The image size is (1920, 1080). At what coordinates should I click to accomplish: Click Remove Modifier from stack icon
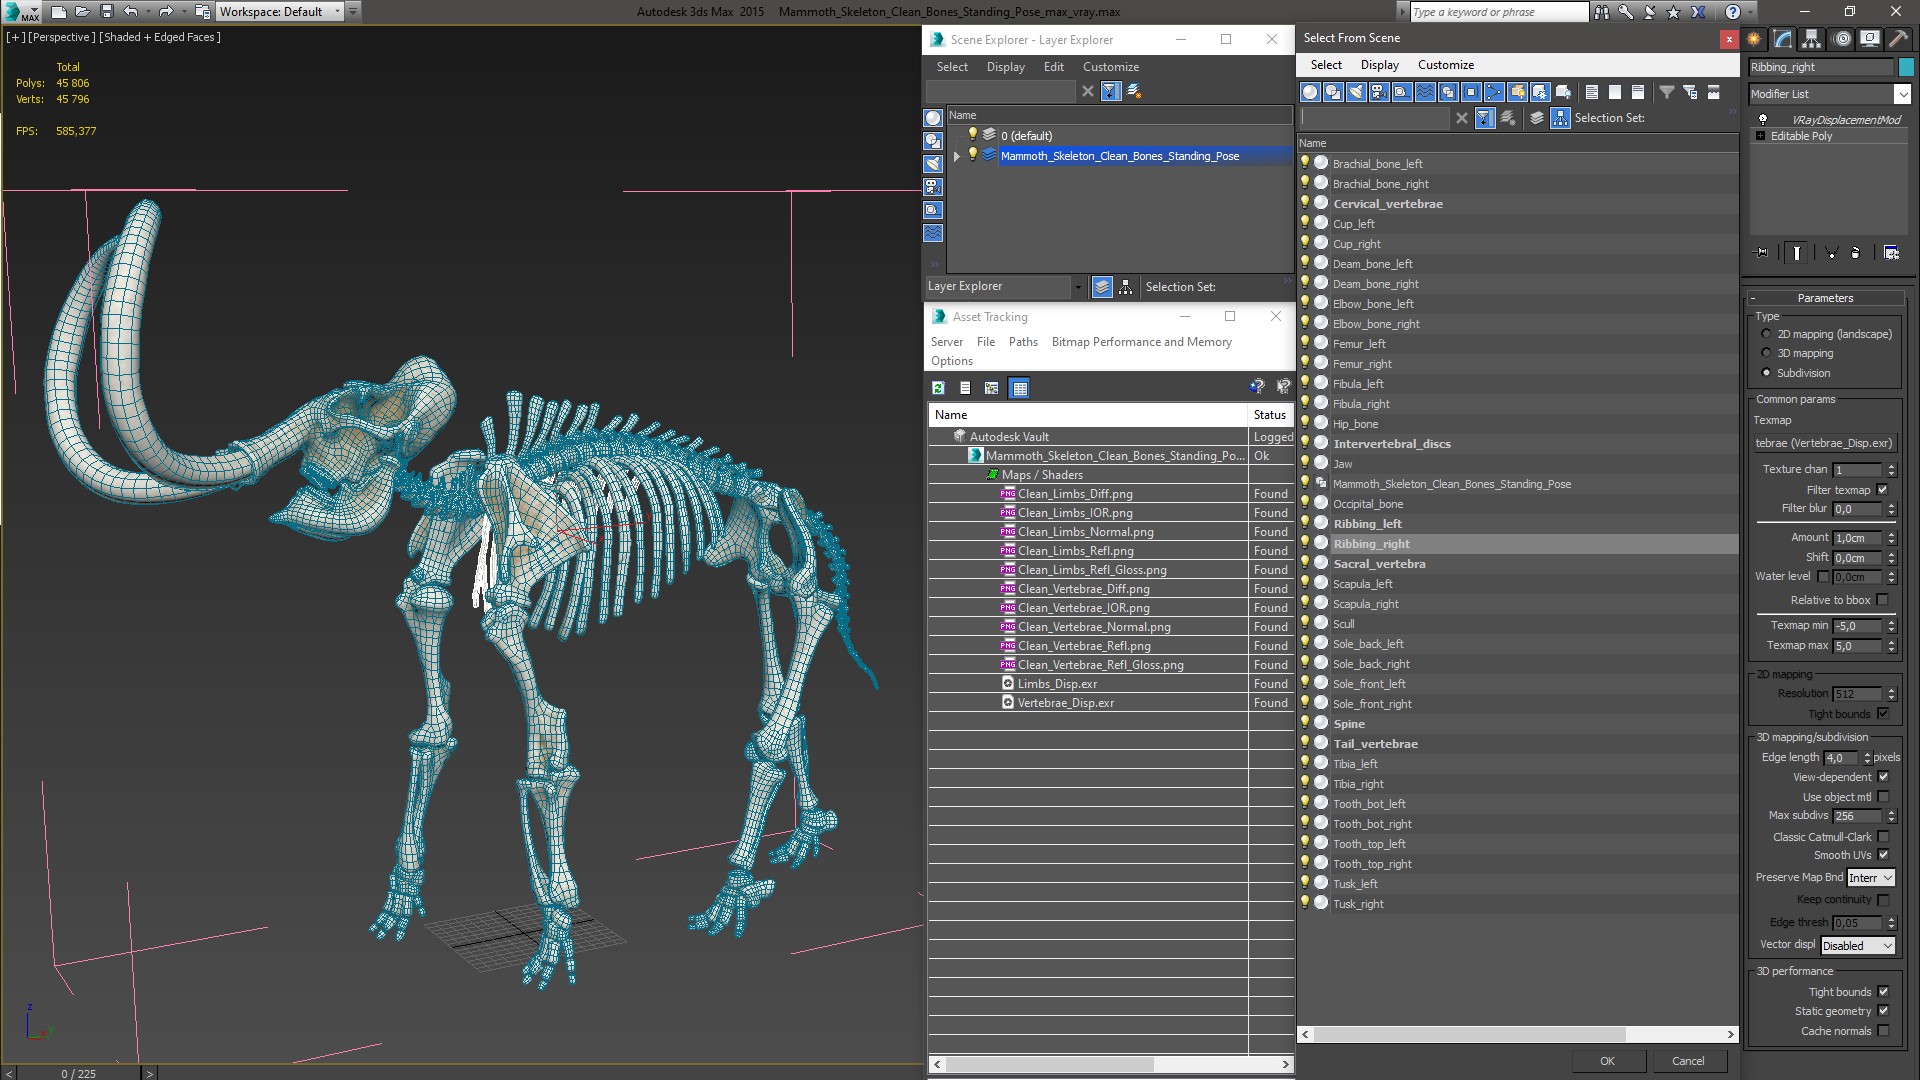[1856, 253]
